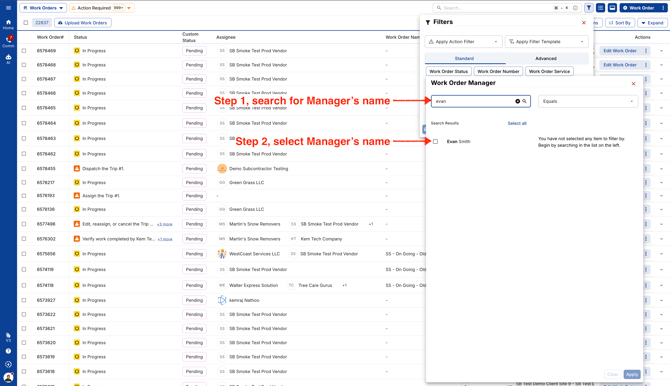Select checkbox for work order 6578467

tap(24, 79)
